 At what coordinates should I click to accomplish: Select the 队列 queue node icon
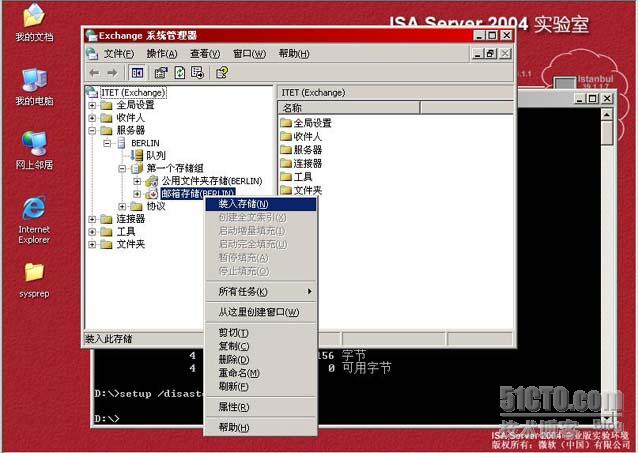[137, 155]
